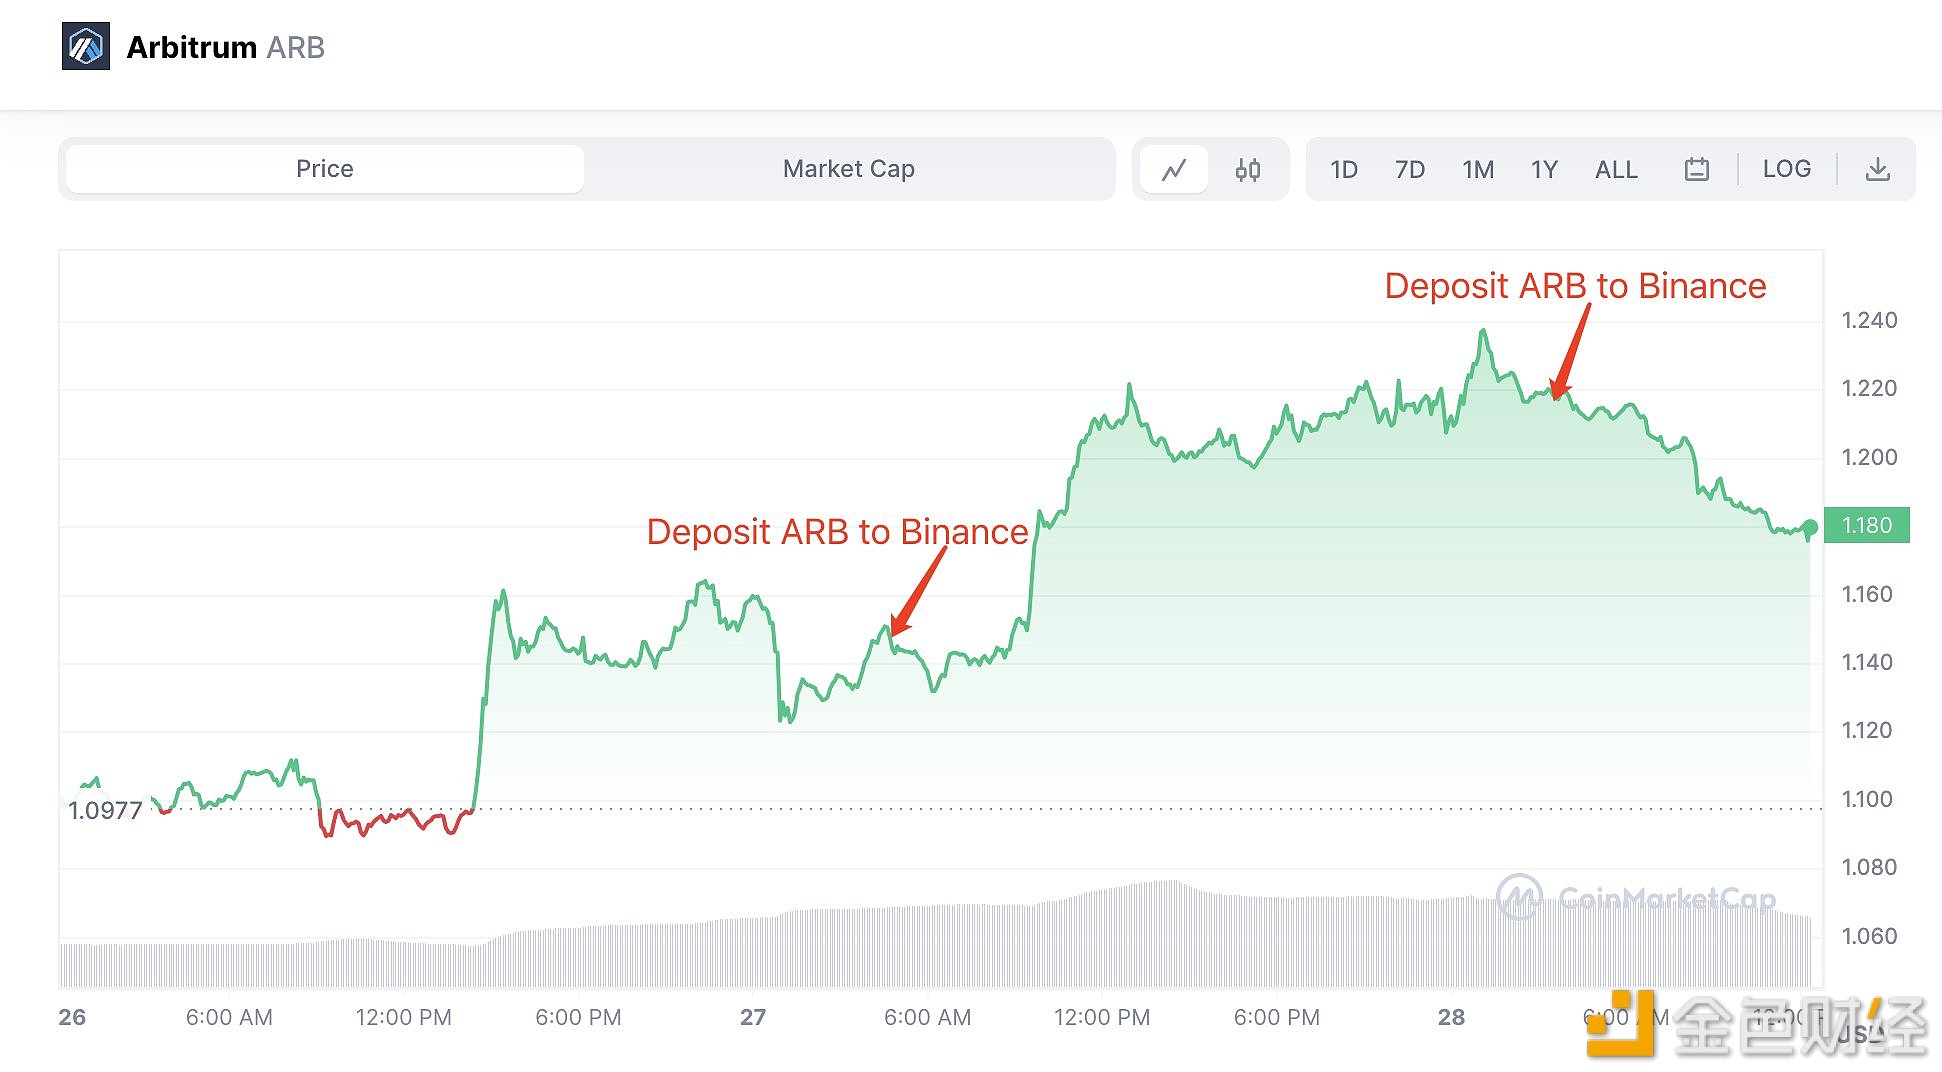
Task: Switch to candlestick chart icon
Action: click(1247, 169)
